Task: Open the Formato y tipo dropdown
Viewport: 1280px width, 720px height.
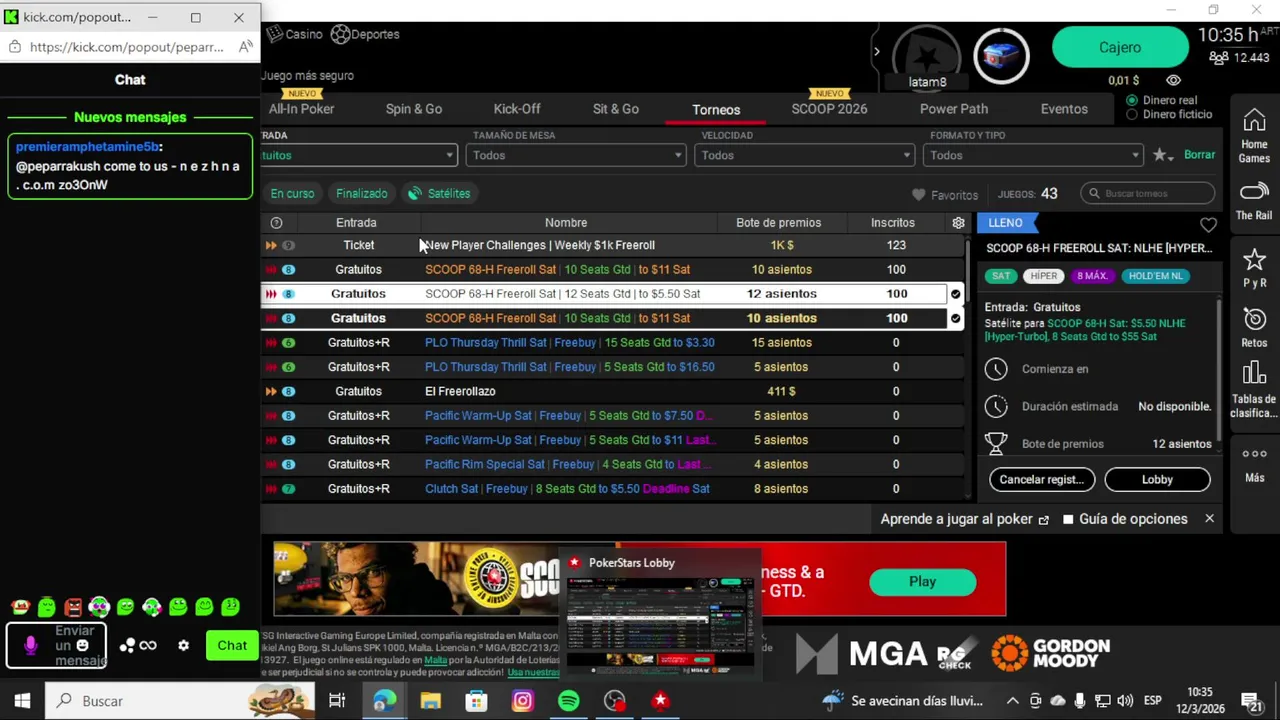Action: click(1033, 155)
